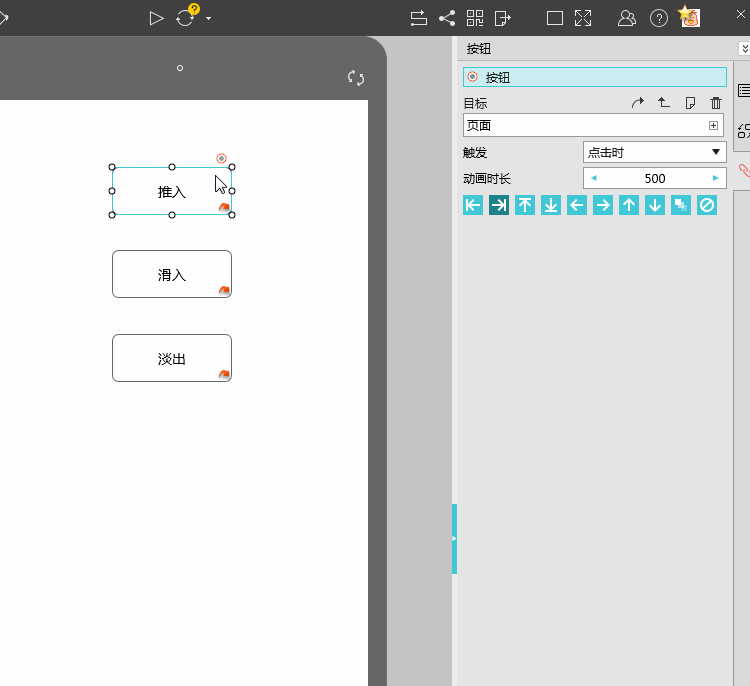Screen dimensions: 750x686
Task: Open the user account icon
Action: click(627, 19)
